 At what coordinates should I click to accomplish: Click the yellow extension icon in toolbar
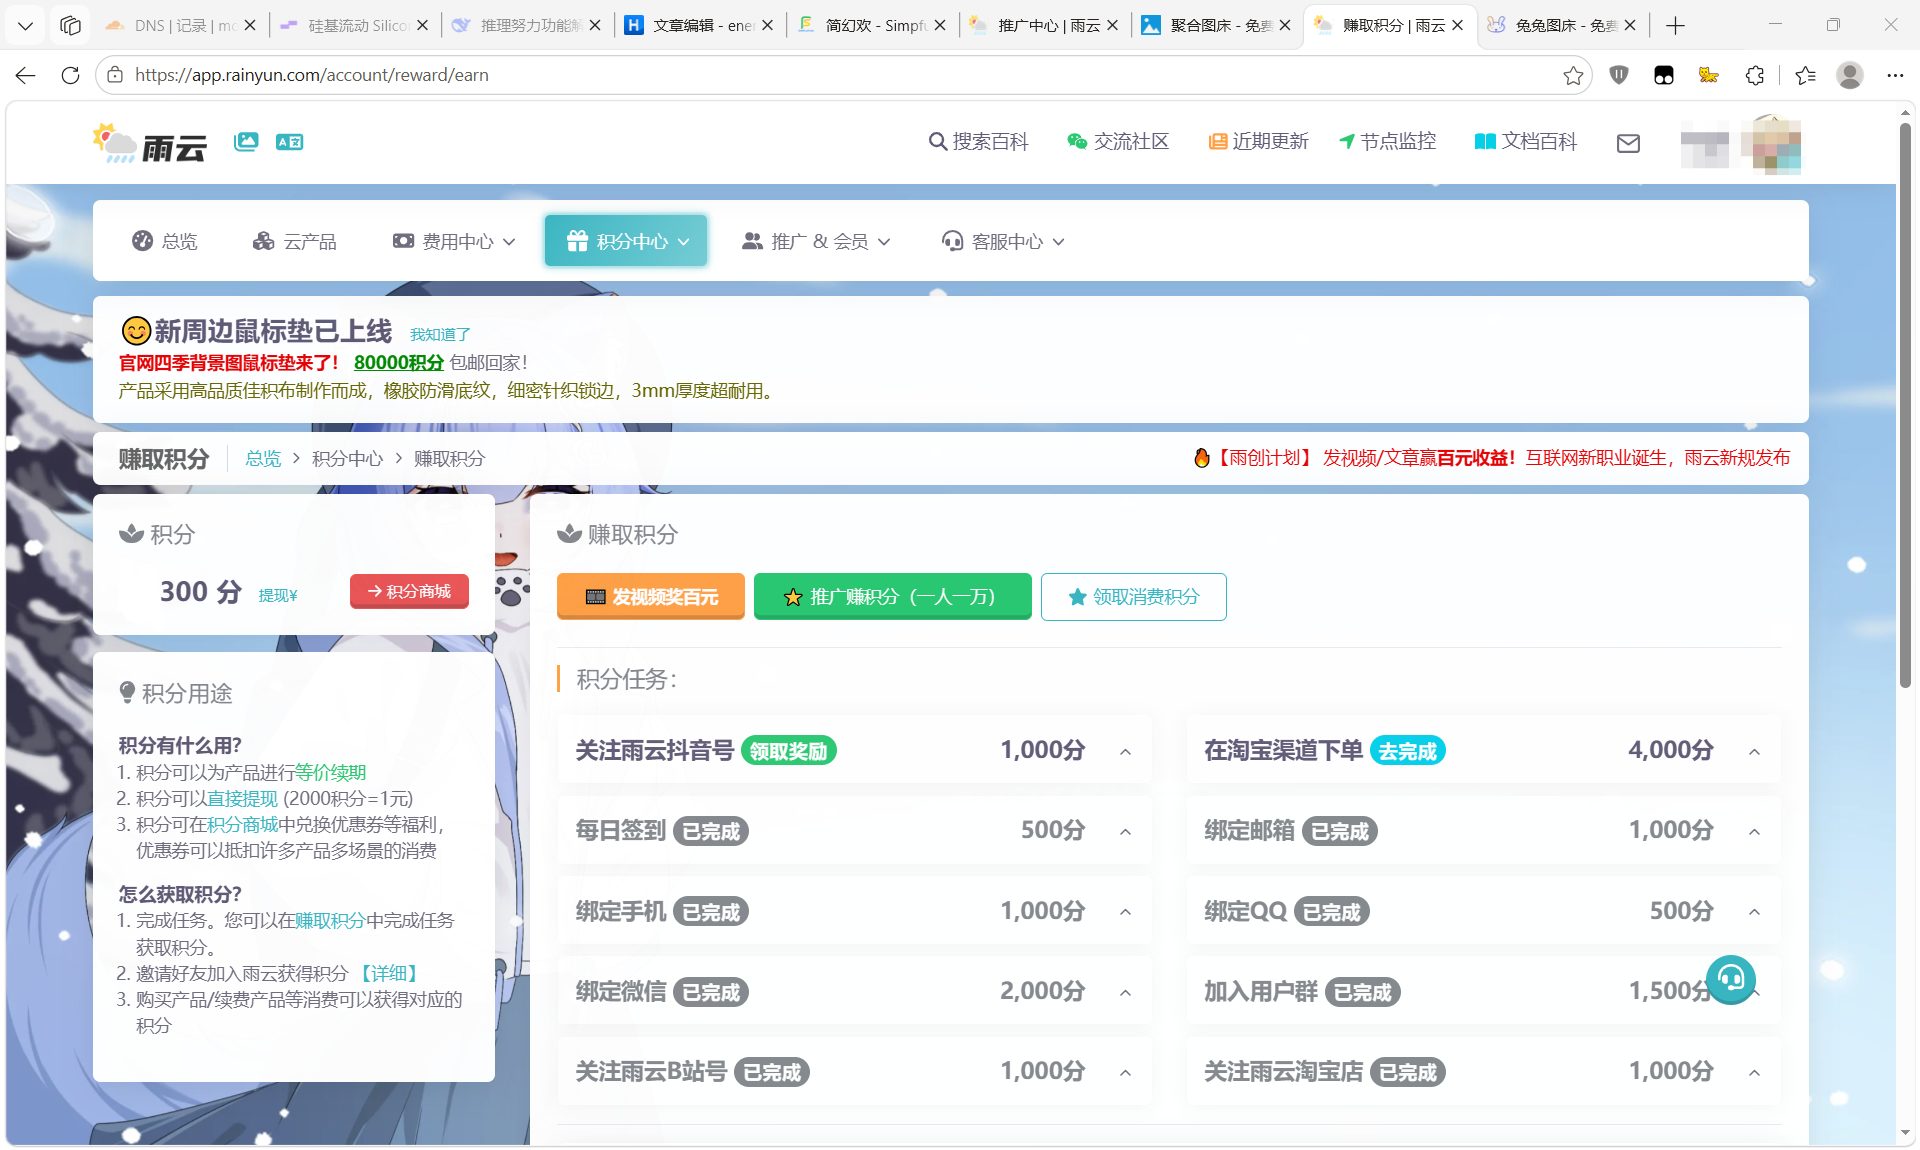(1709, 75)
